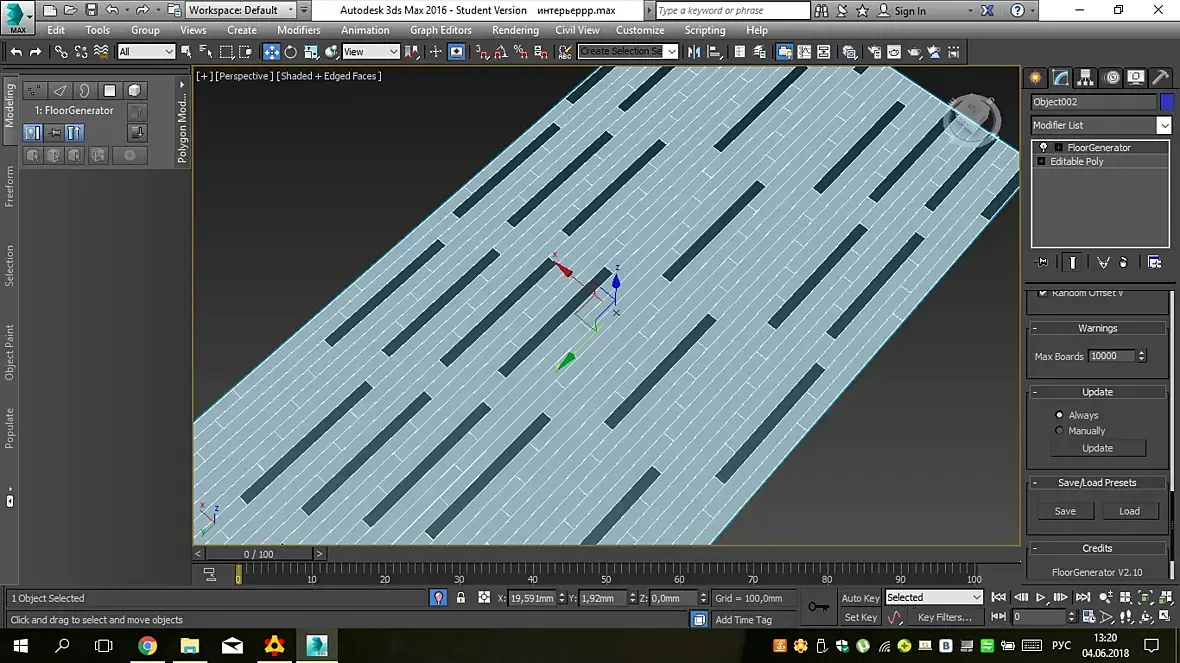Screen dimensions: 1180x663
Task: Click the Auto Key button
Action: 859,598
